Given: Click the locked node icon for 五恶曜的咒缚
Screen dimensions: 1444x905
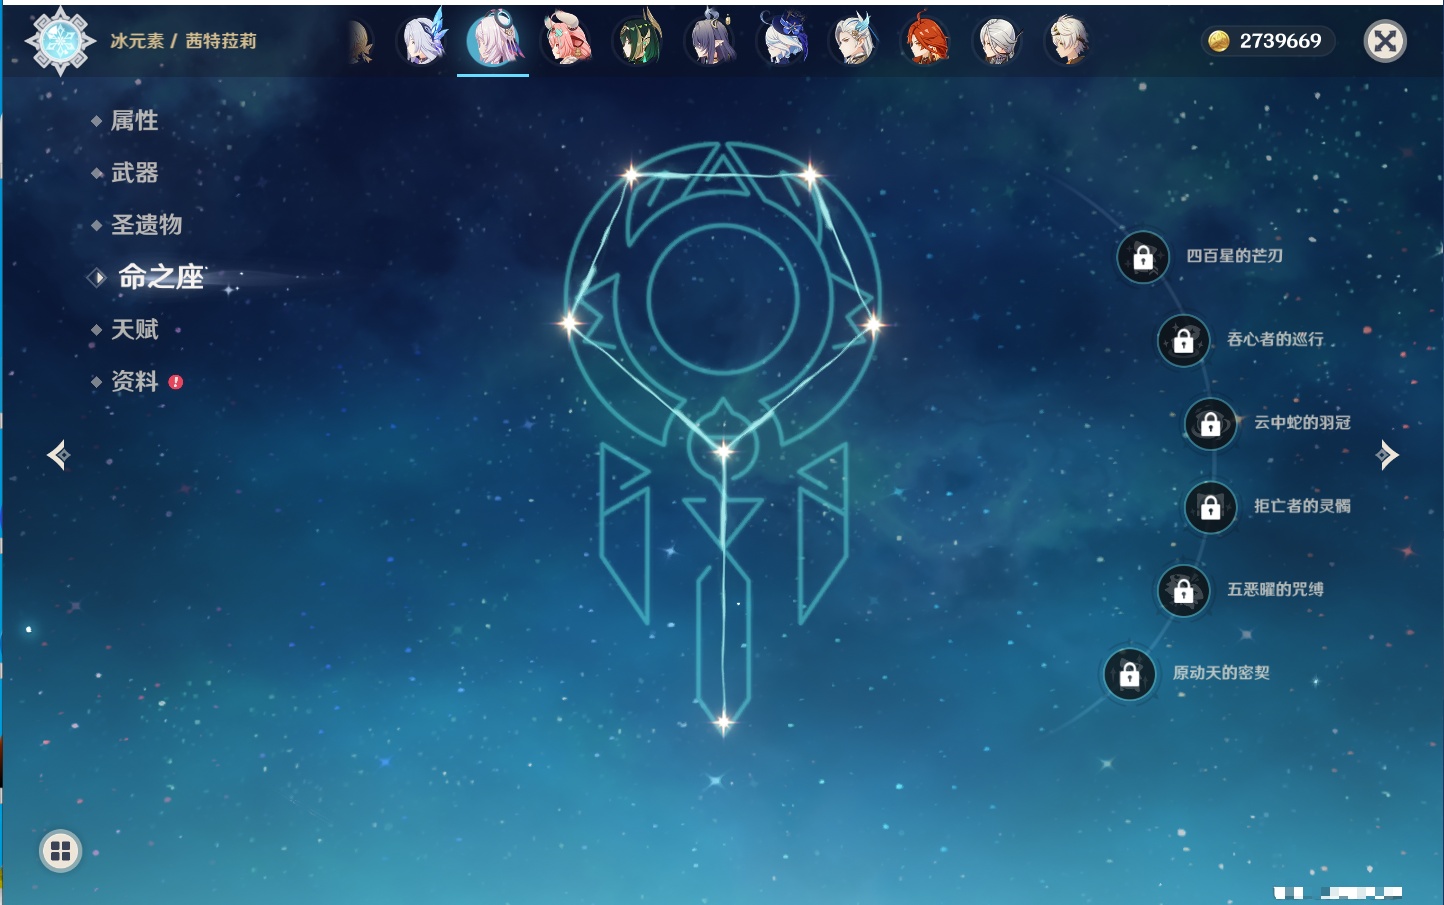Looking at the screenshot, I should (1184, 590).
